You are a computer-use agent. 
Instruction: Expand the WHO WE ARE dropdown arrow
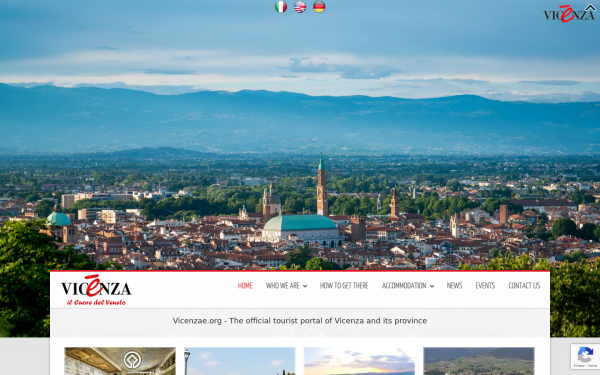click(305, 286)
